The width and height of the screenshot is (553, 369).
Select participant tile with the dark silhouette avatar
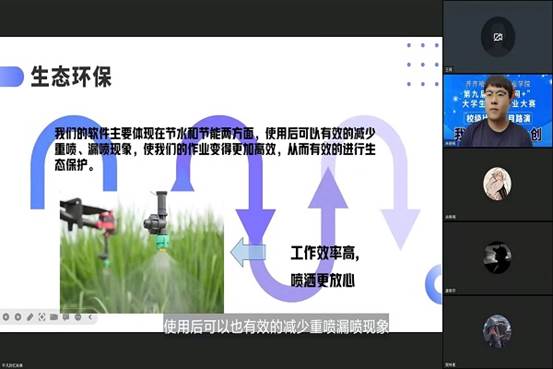(x=498, y=258)
